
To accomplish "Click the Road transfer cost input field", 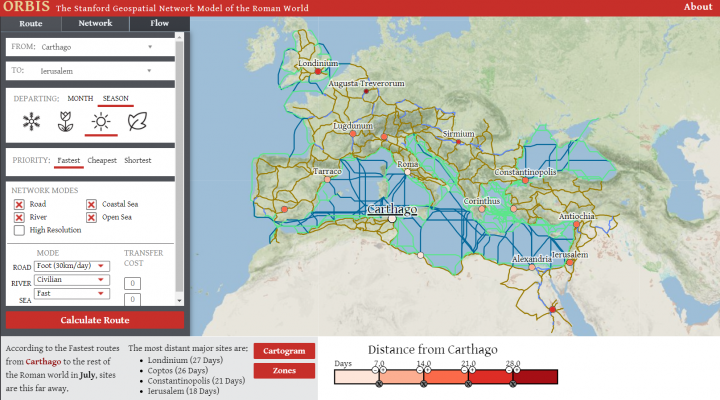I will (132, 283).
